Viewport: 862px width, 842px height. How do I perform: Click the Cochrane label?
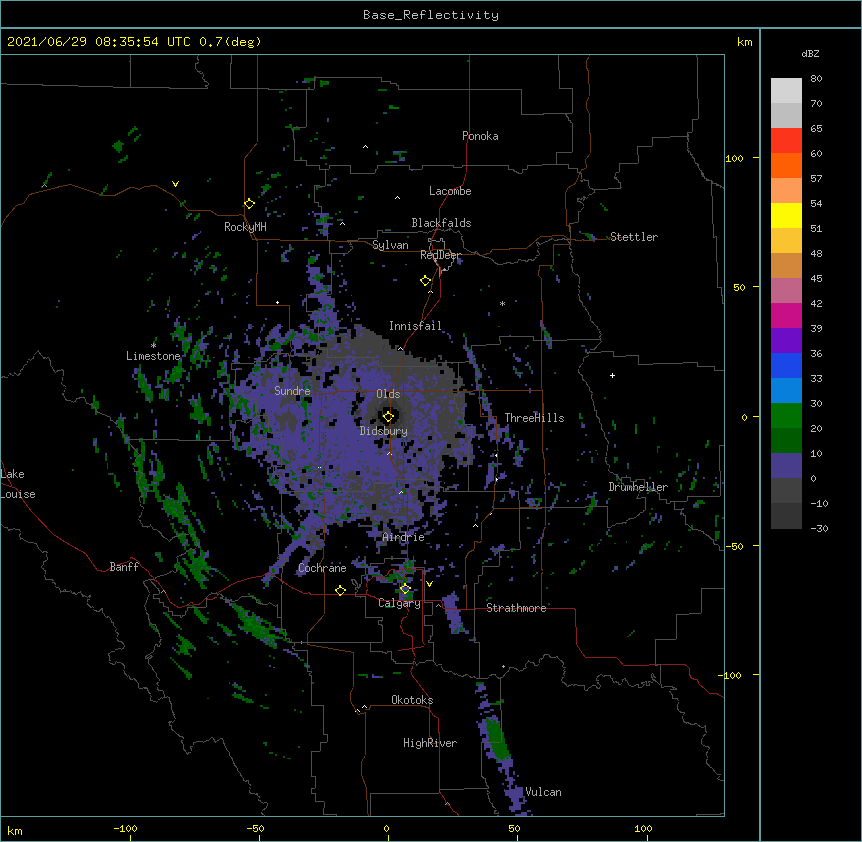pos(322,568)
